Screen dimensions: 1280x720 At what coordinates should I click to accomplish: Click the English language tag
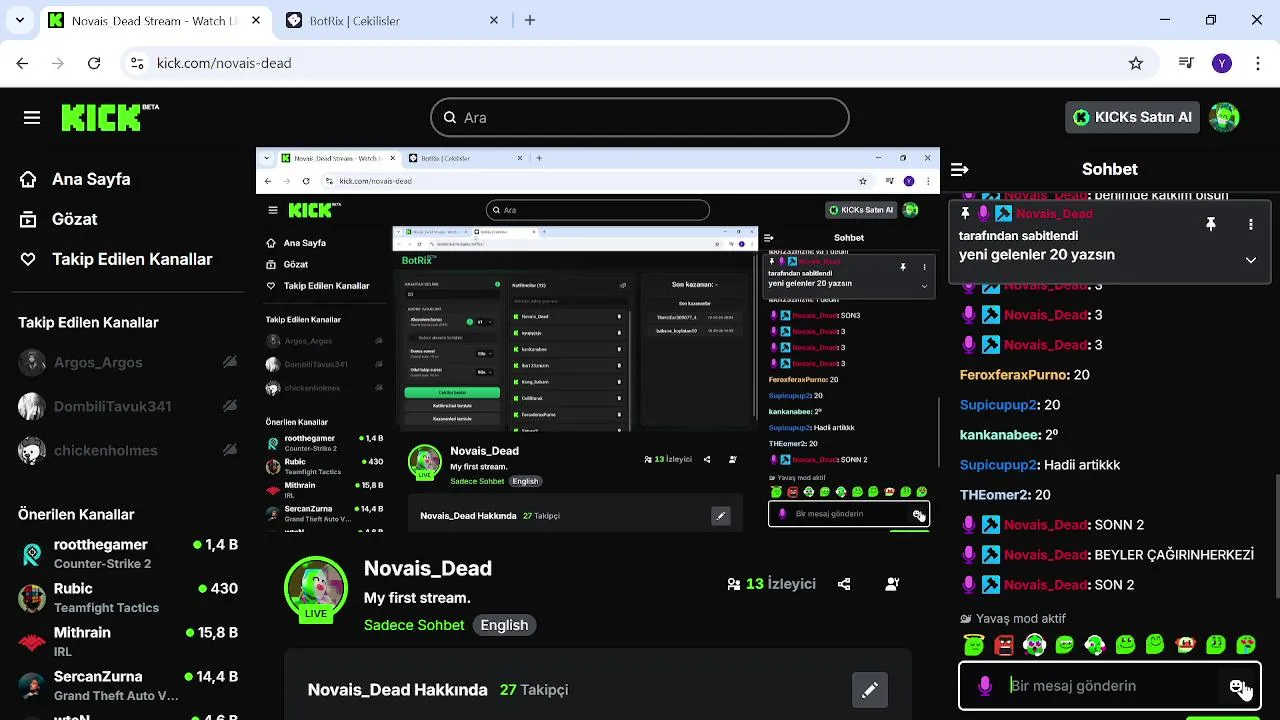coord(504,625)
